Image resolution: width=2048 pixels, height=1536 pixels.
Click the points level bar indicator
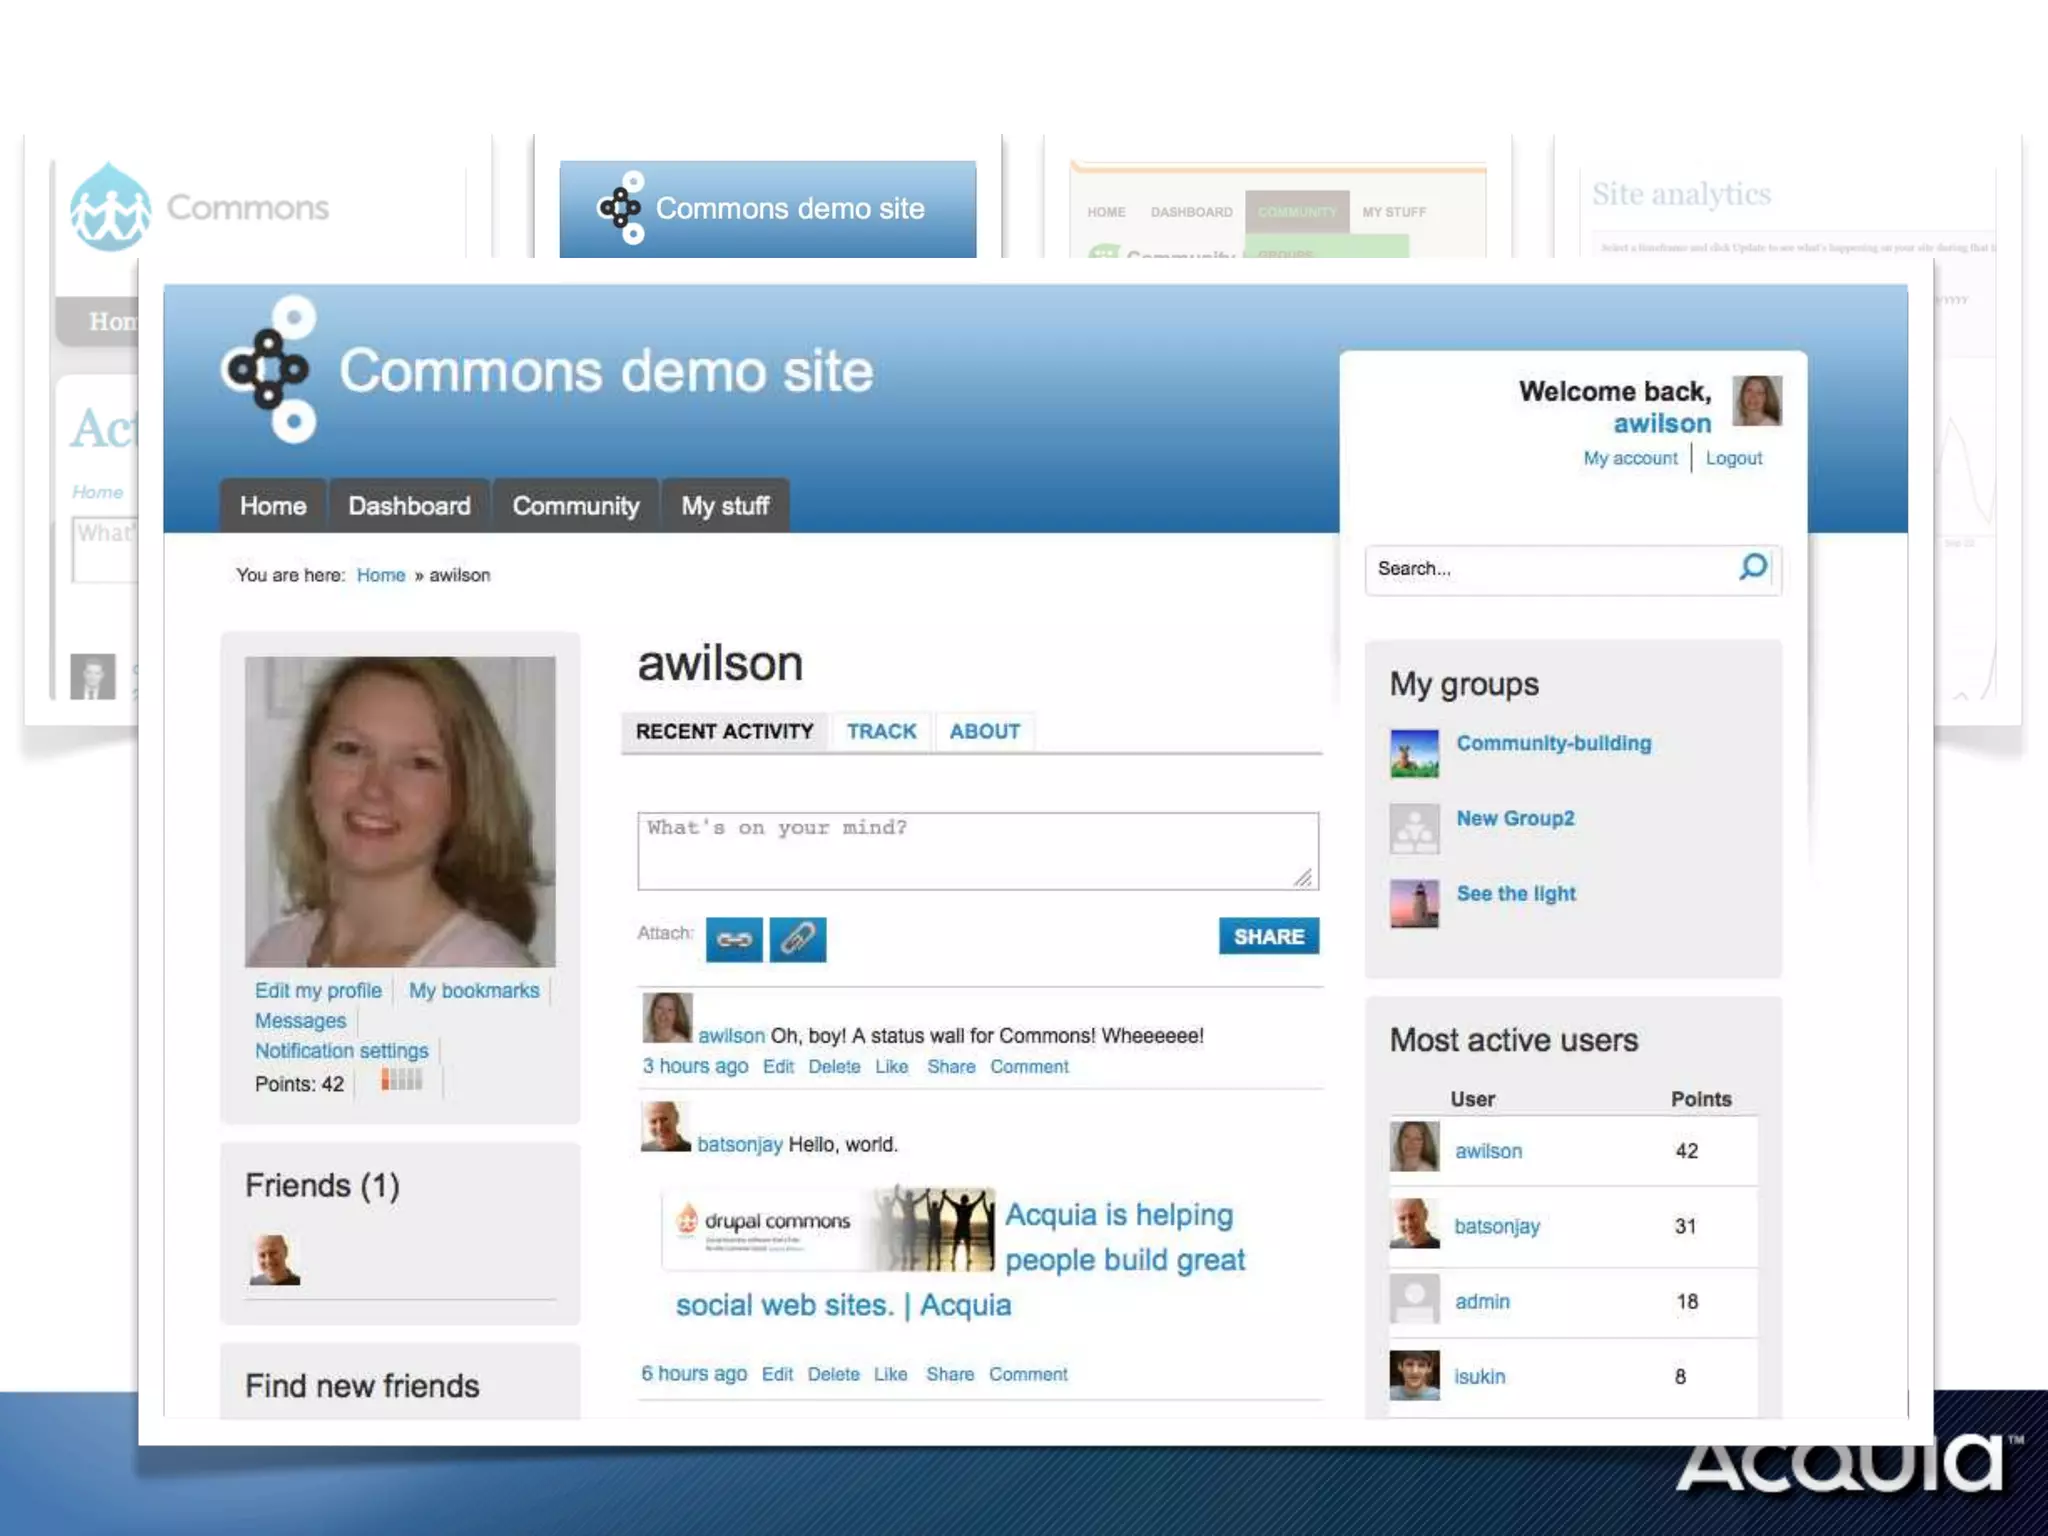401,1080
